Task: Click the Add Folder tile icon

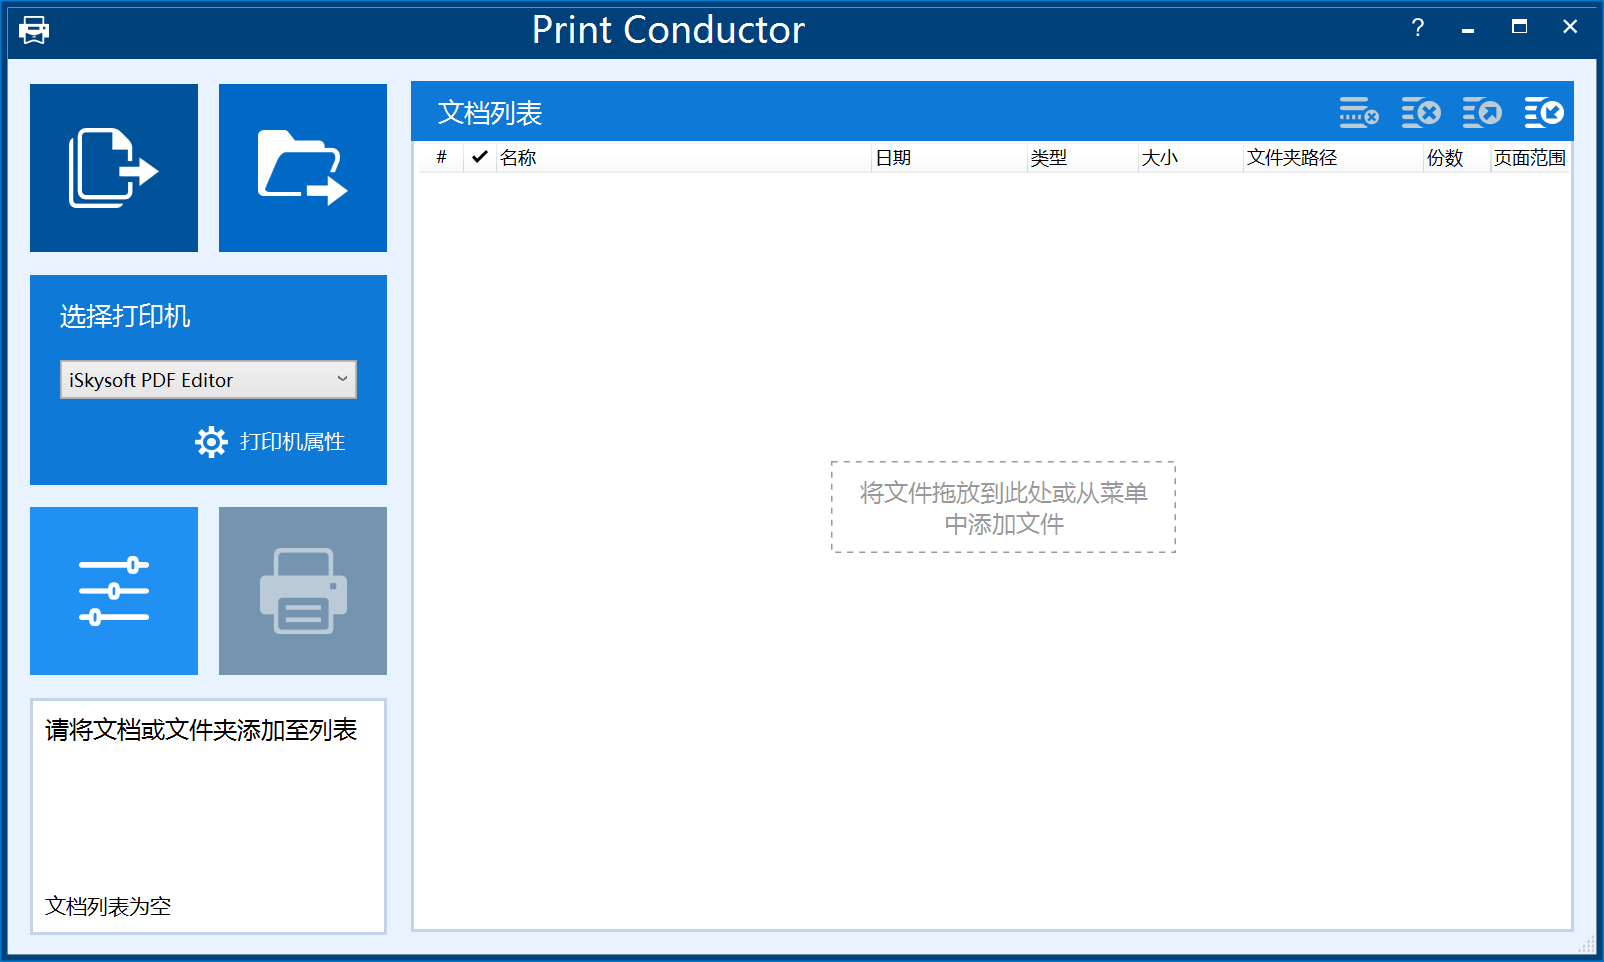Action: point(303,168)
